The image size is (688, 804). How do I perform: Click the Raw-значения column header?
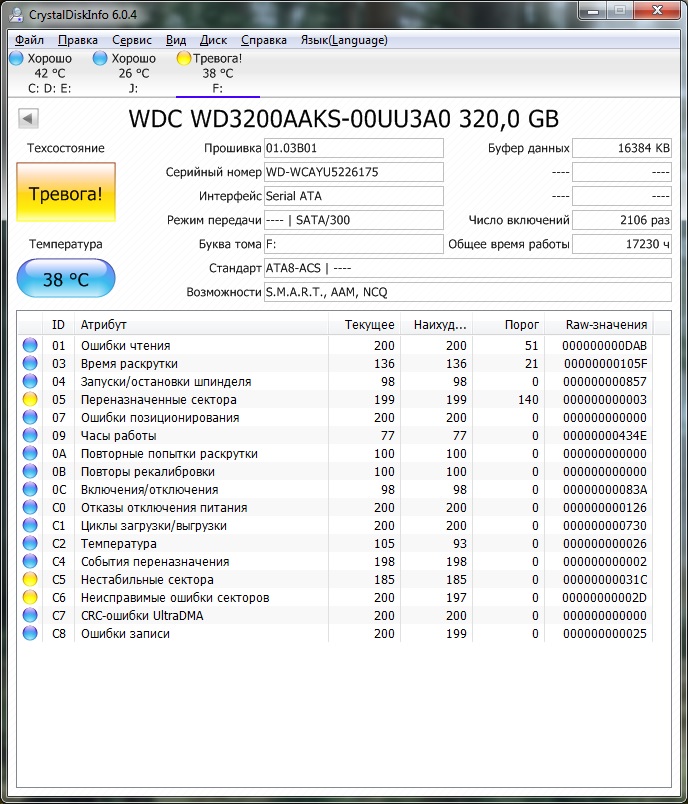pos(599,325)
